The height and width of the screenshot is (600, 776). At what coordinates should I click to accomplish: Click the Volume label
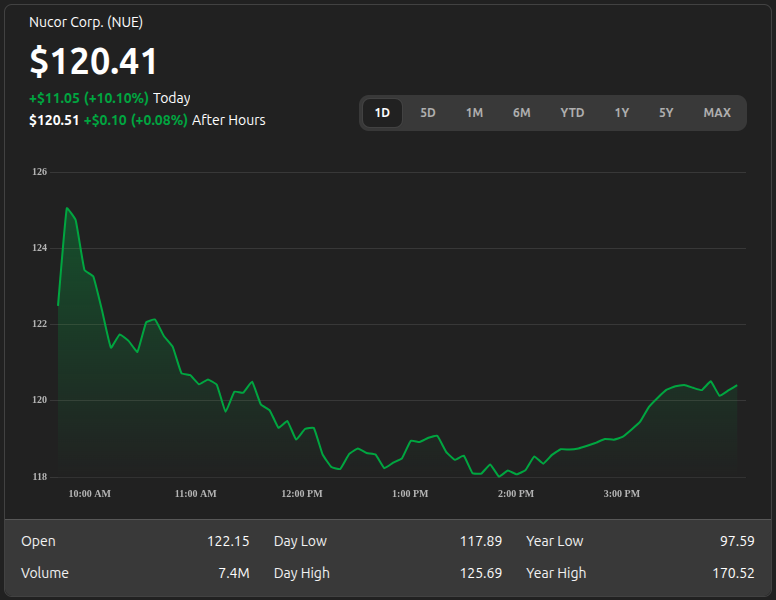point(45,573)
